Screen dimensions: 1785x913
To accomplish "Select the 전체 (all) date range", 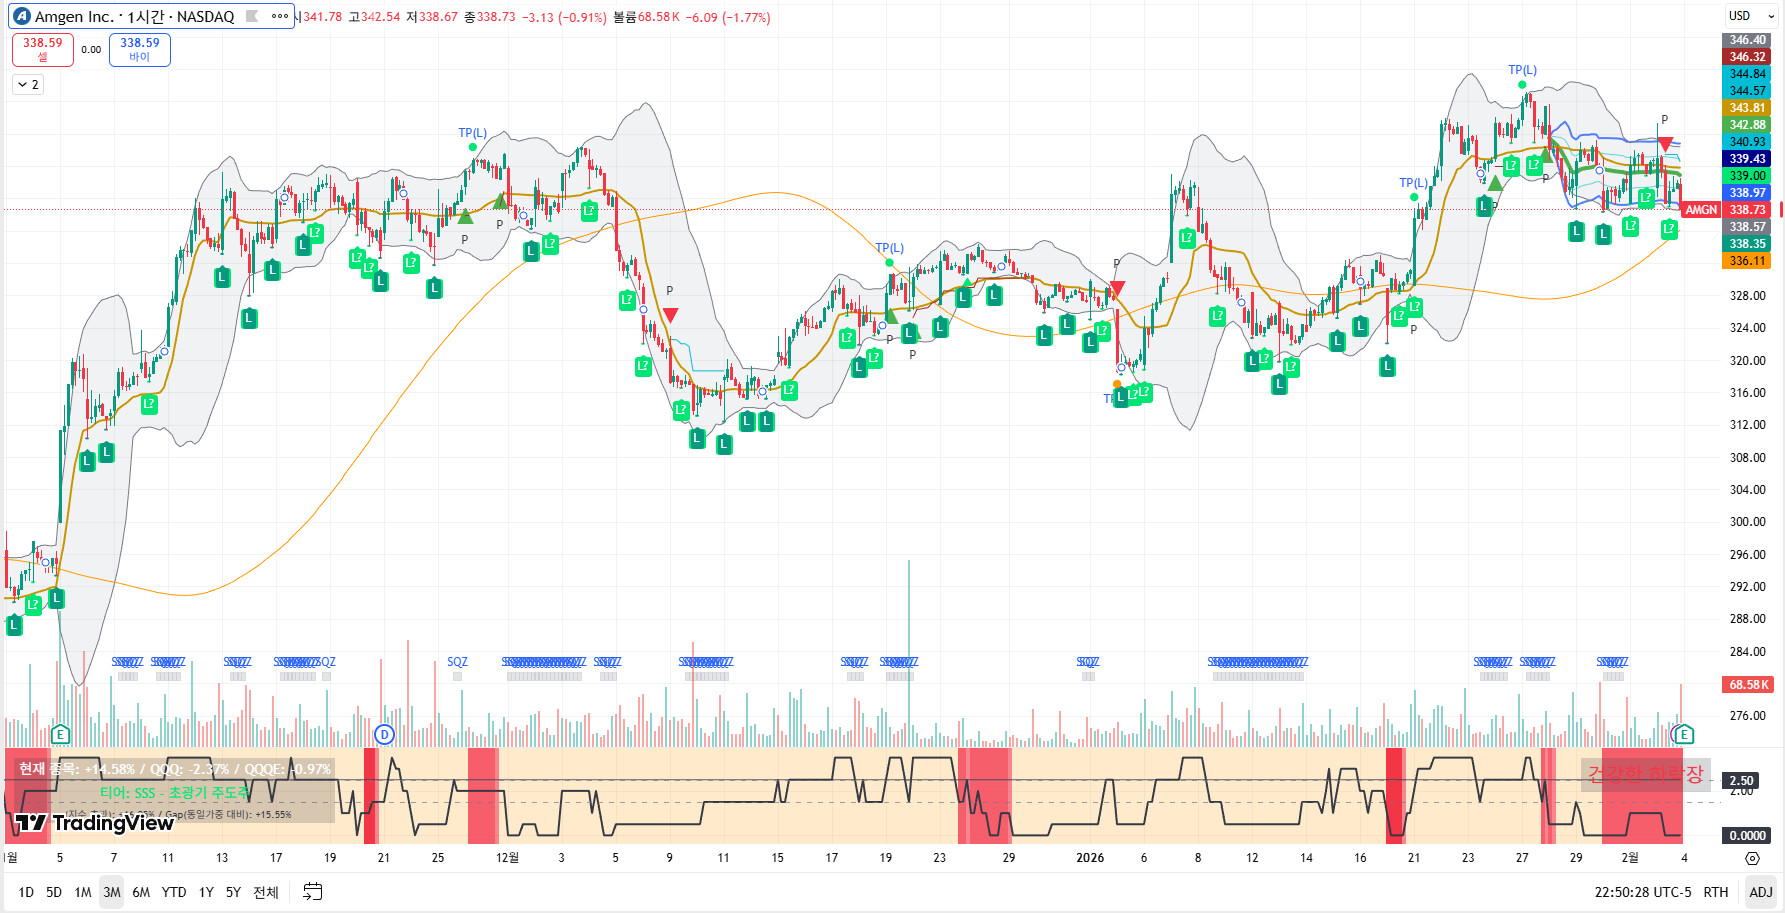I will point(266,892).
